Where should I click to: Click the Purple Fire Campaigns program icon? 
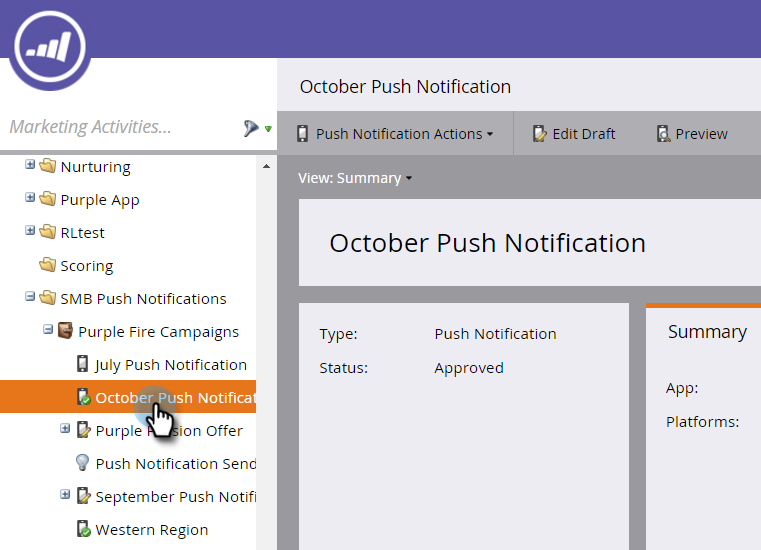(x=66, y=331)
